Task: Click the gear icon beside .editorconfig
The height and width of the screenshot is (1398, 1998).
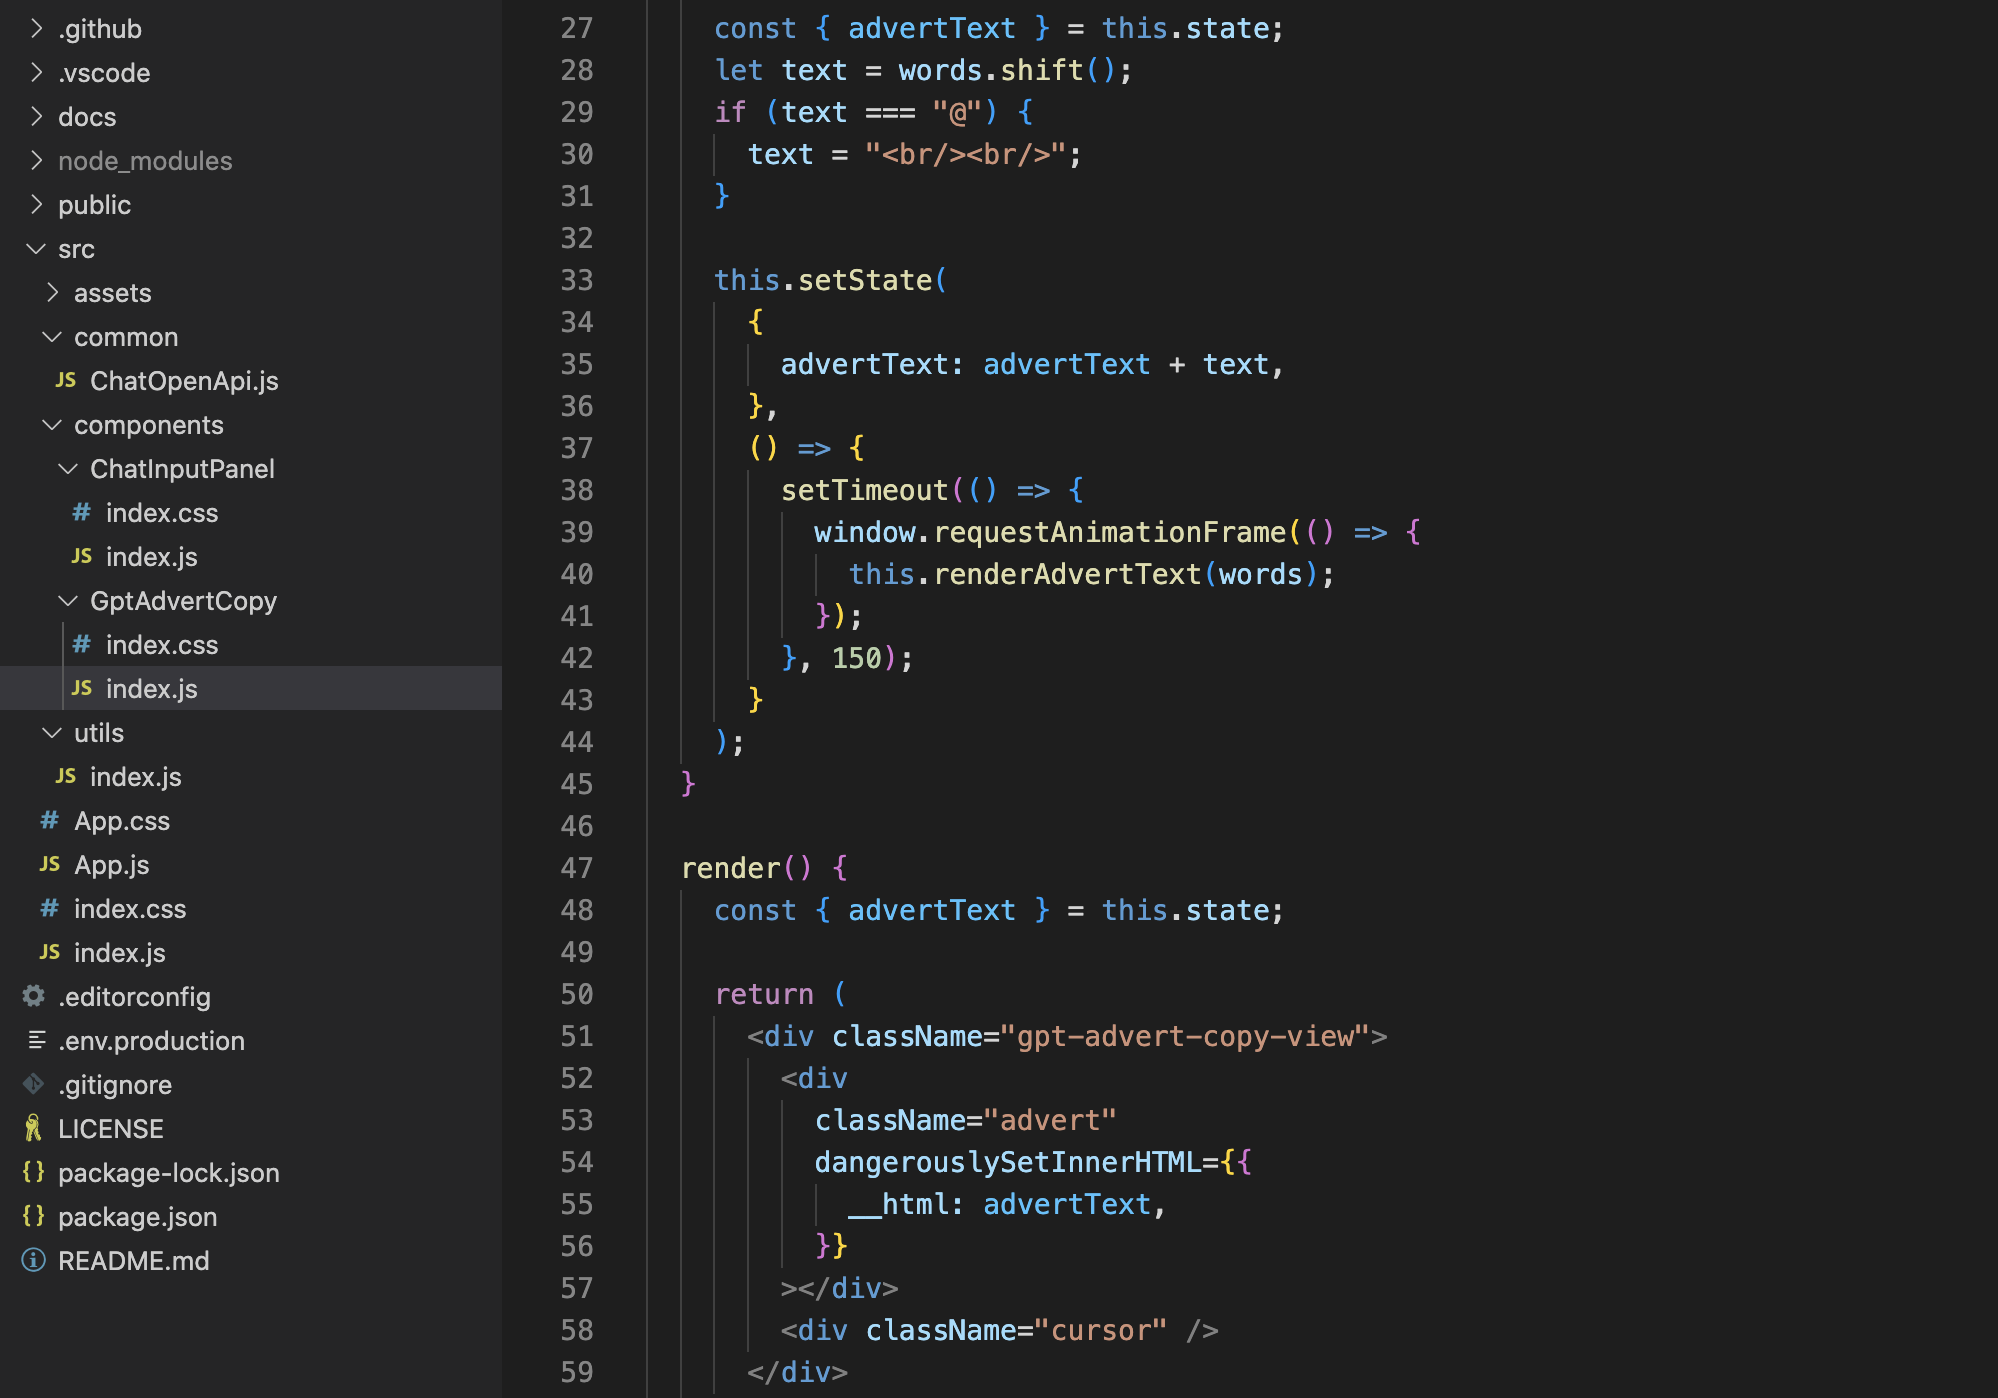Action: 34,996
